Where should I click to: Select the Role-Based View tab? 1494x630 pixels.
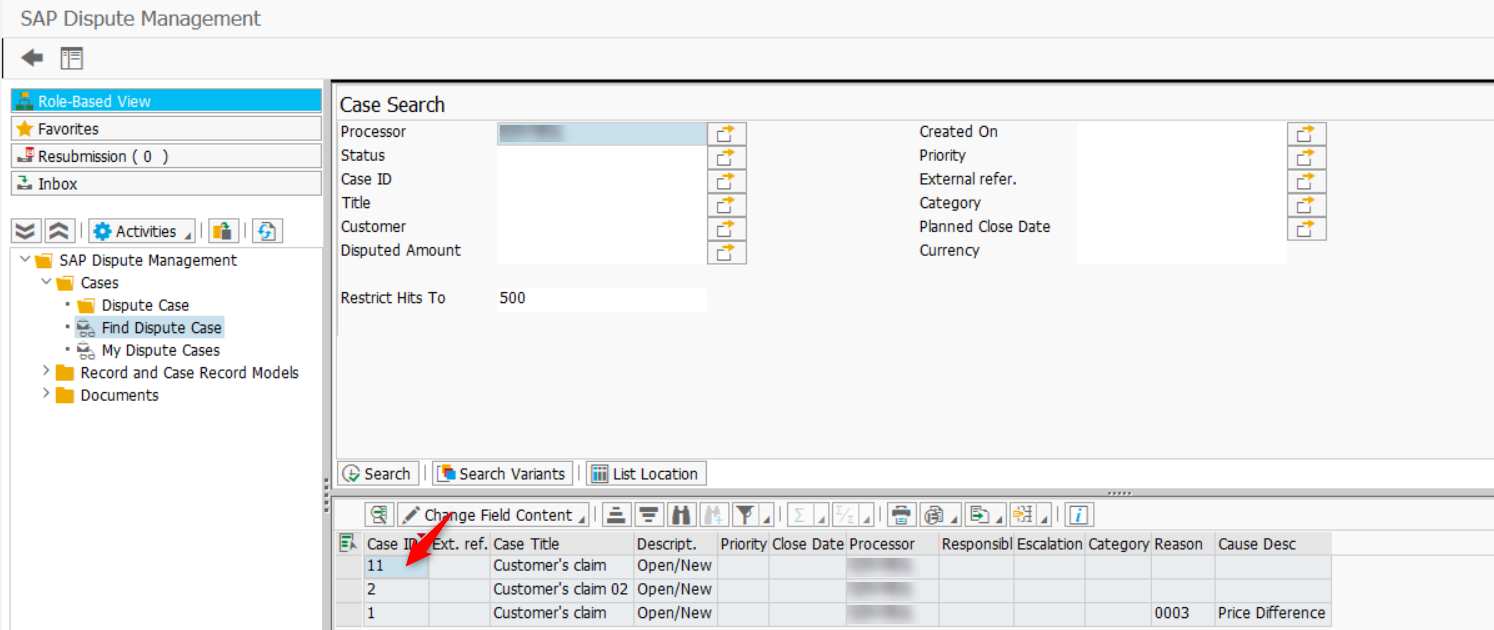(x=166, y=101)
